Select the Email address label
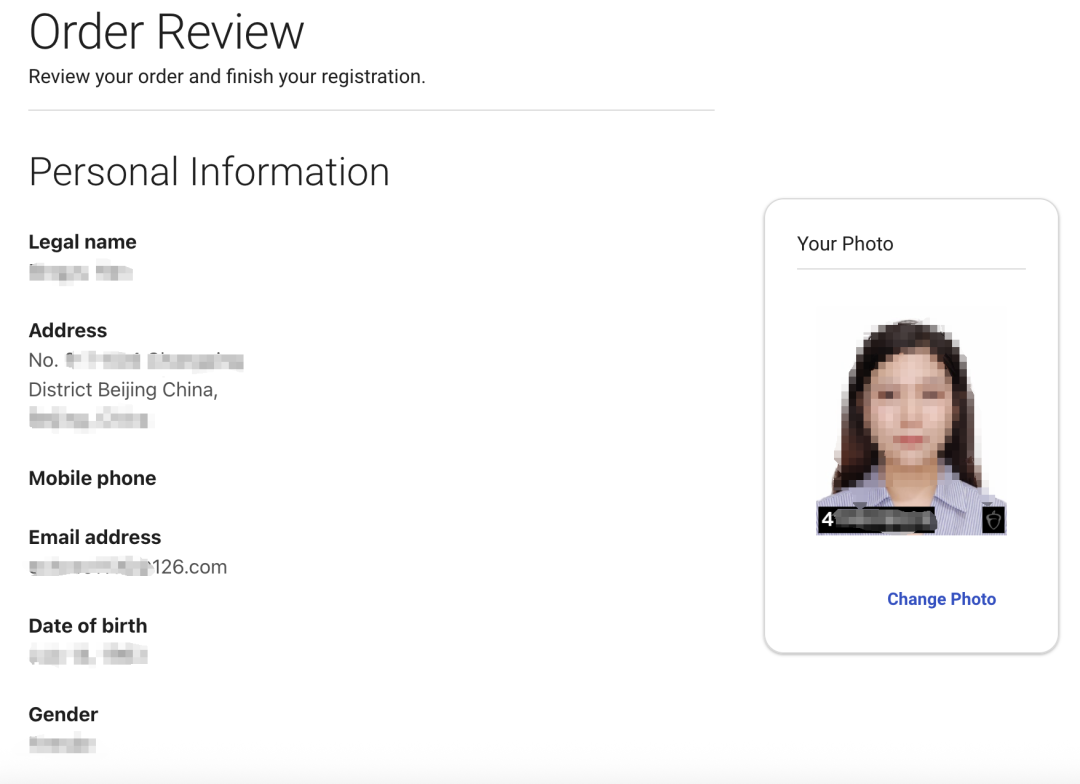 [x=94, y=537]
